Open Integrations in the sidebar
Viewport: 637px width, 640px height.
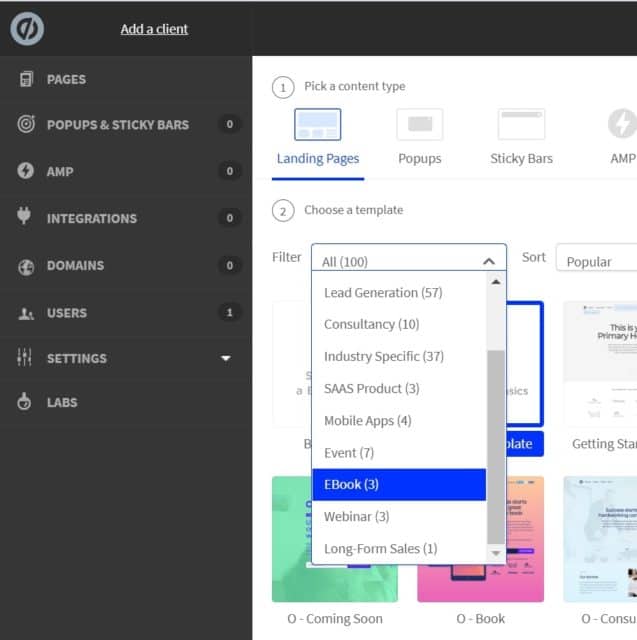pyautogui.click(x=92, y=218)
